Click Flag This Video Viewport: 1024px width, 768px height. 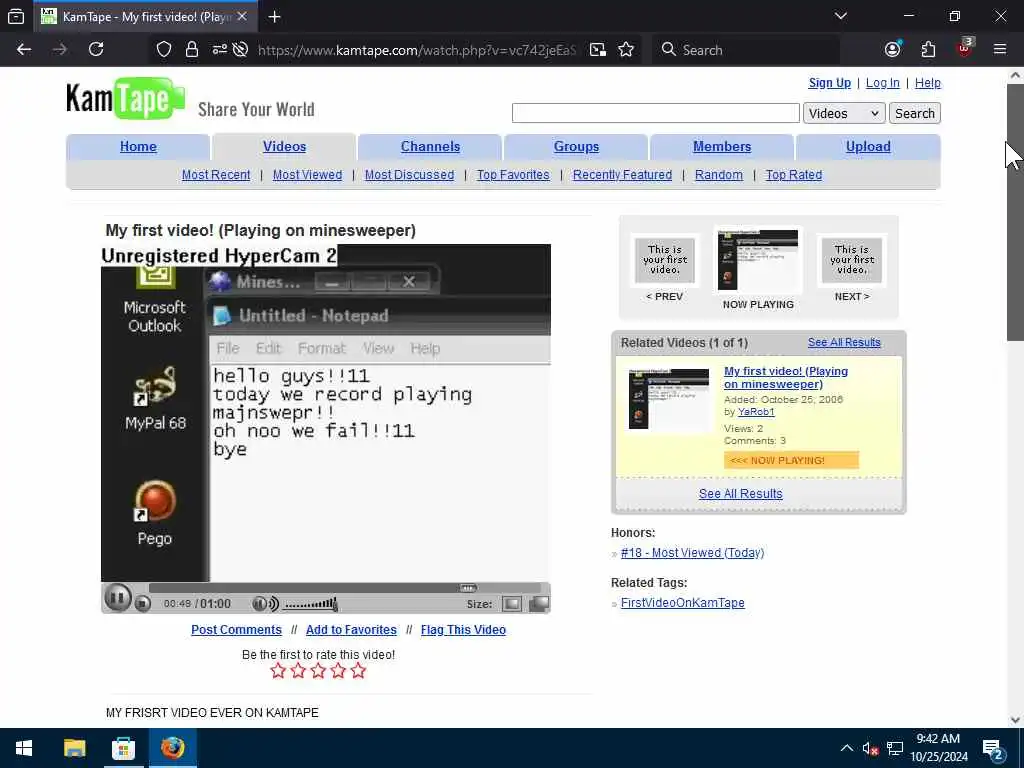click(x=463, y=630)
